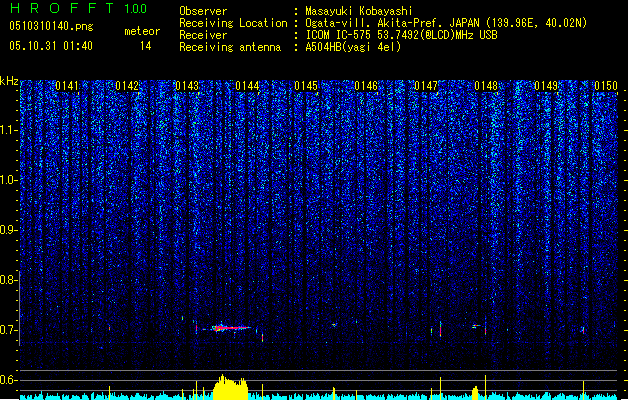
Task: Click the meteor count value 14
Action: 146,46
